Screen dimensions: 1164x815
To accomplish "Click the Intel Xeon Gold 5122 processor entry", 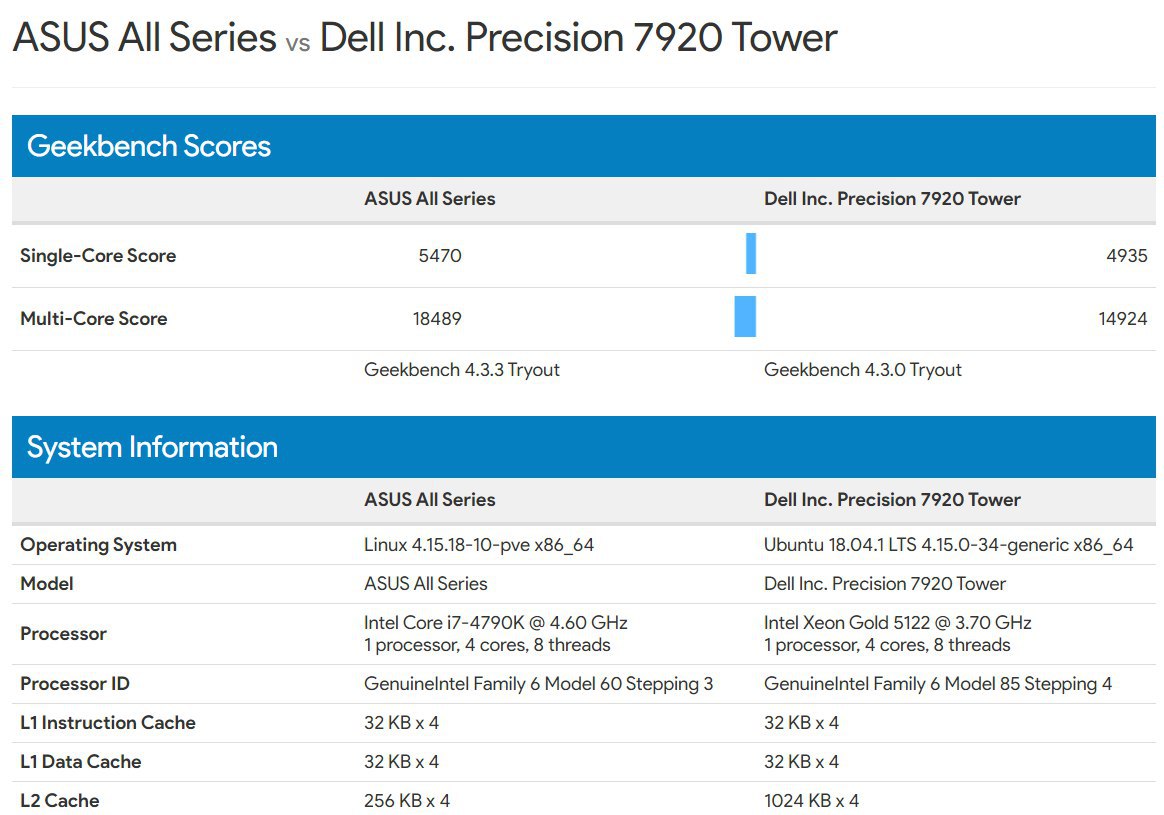I will point(898,634).
